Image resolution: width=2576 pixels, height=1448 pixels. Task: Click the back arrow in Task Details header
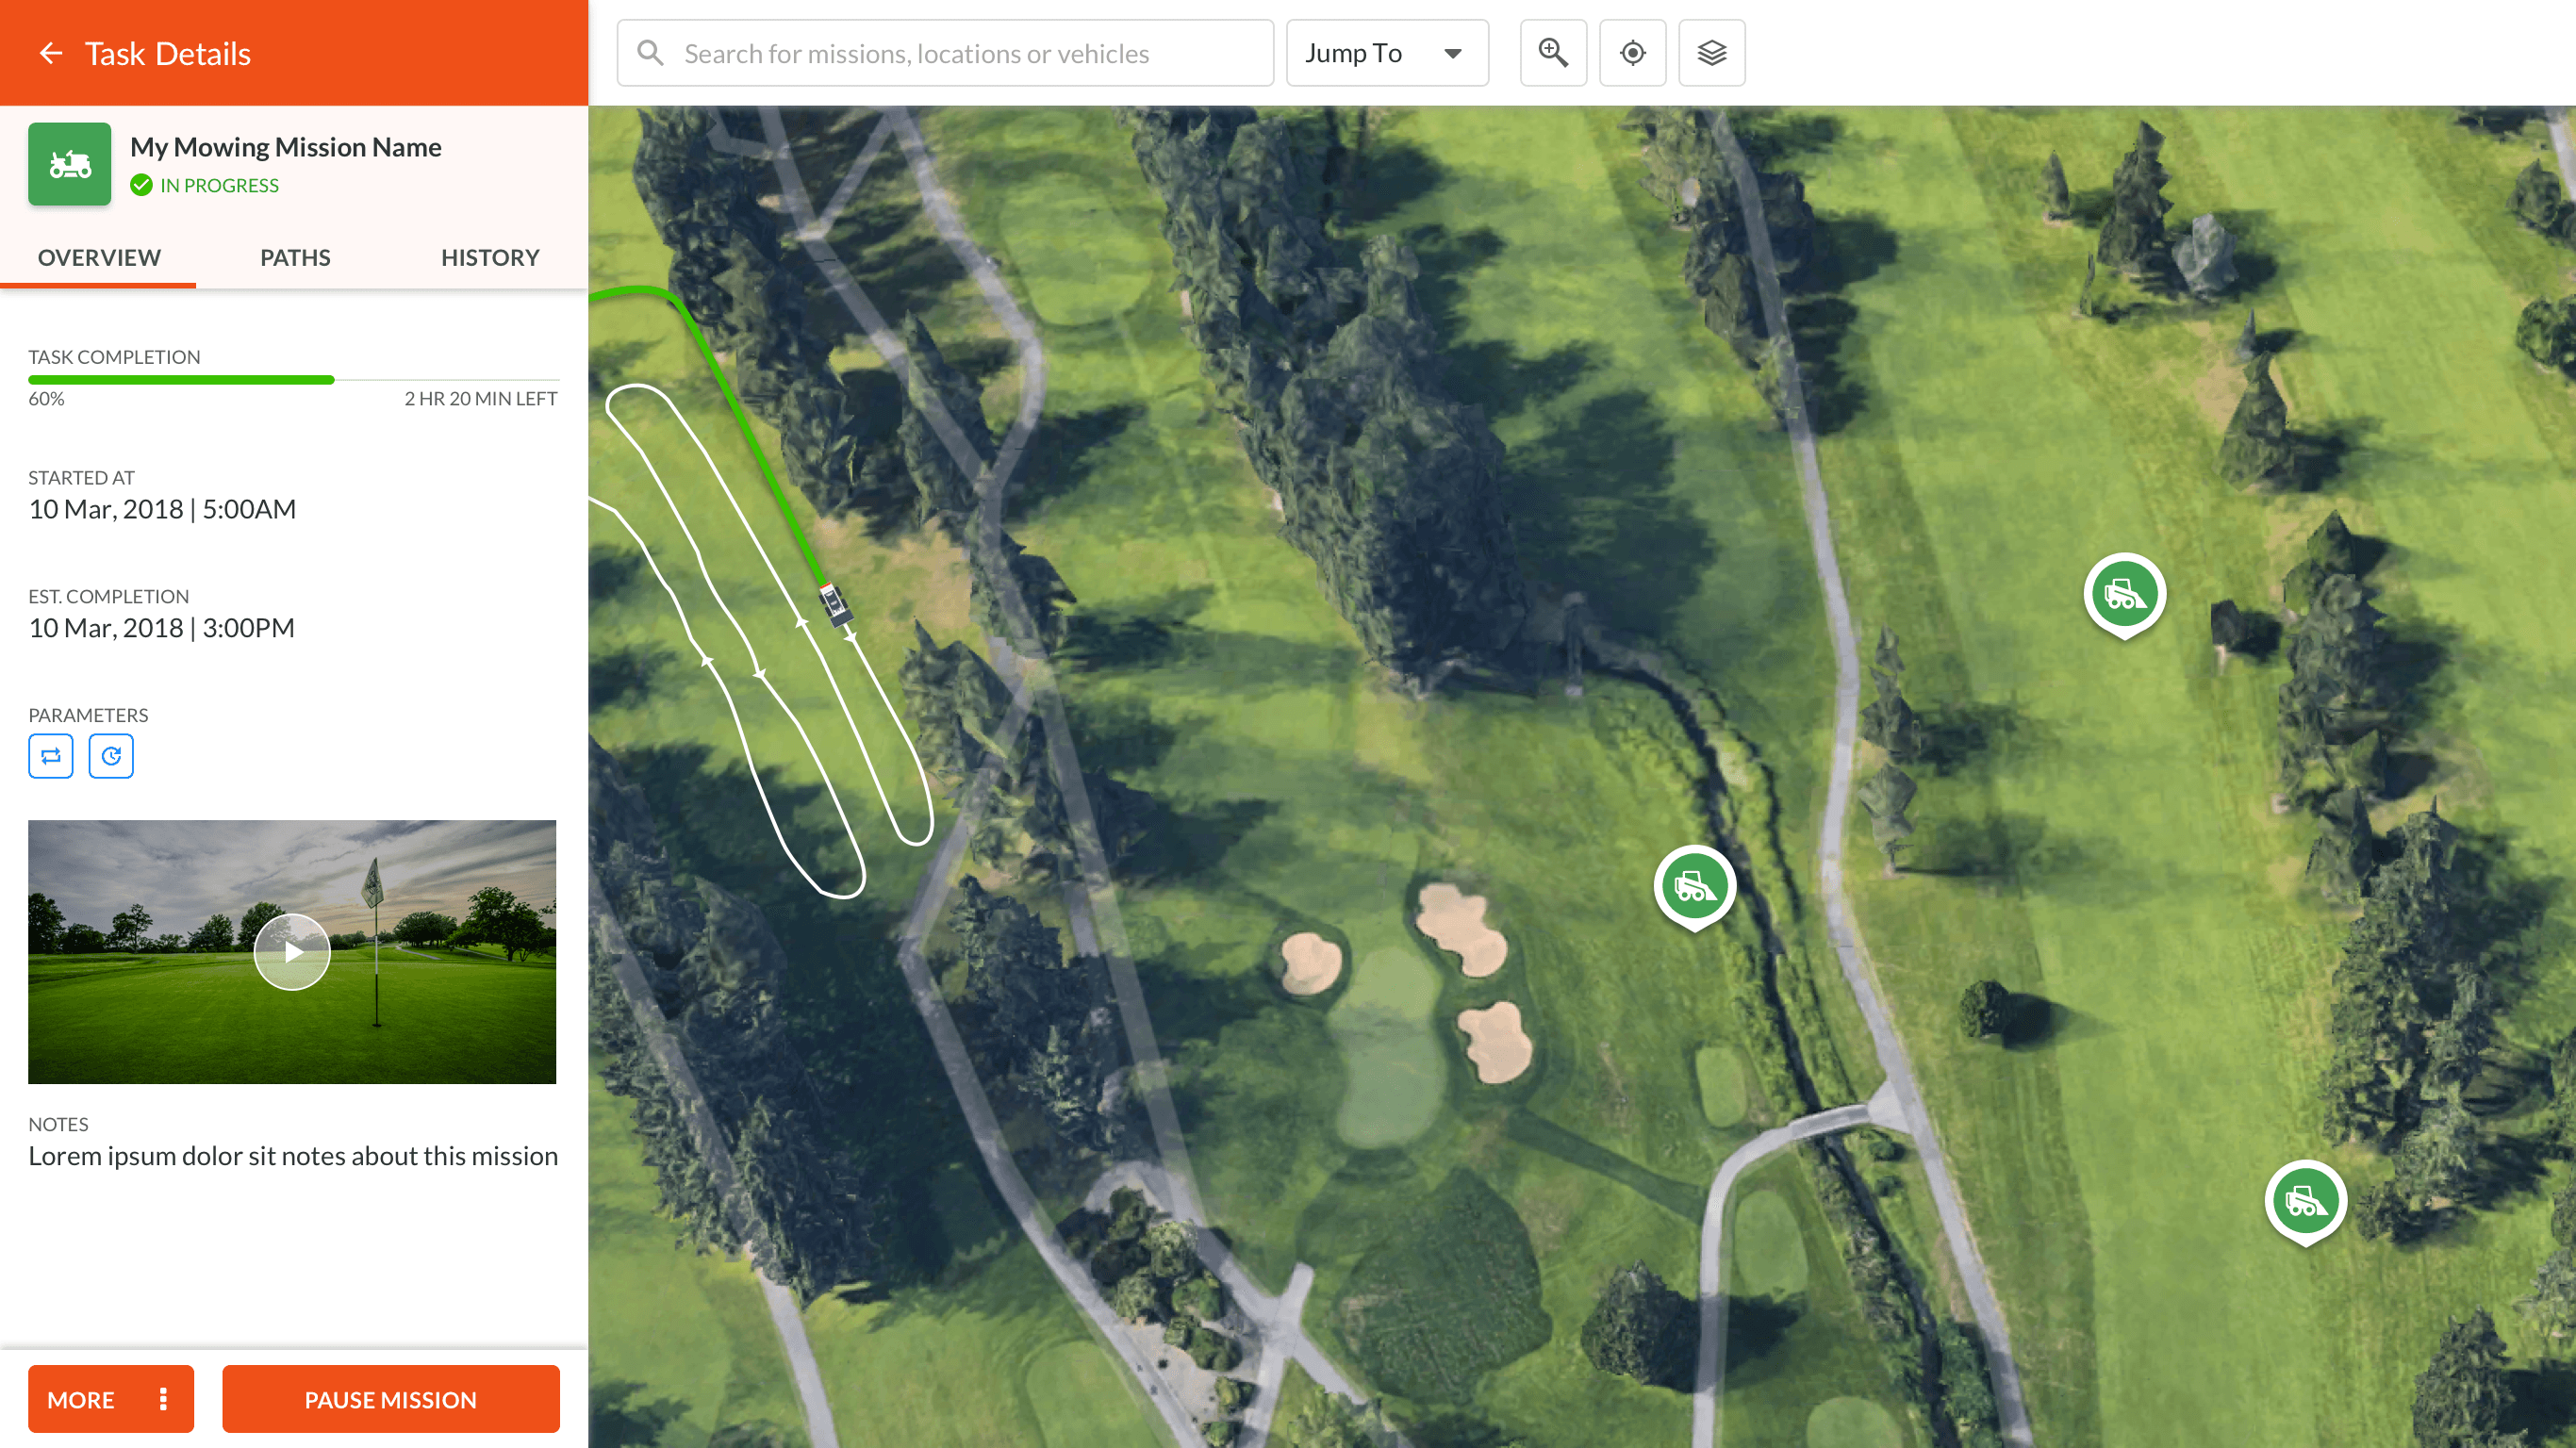(x=50, y=53)
